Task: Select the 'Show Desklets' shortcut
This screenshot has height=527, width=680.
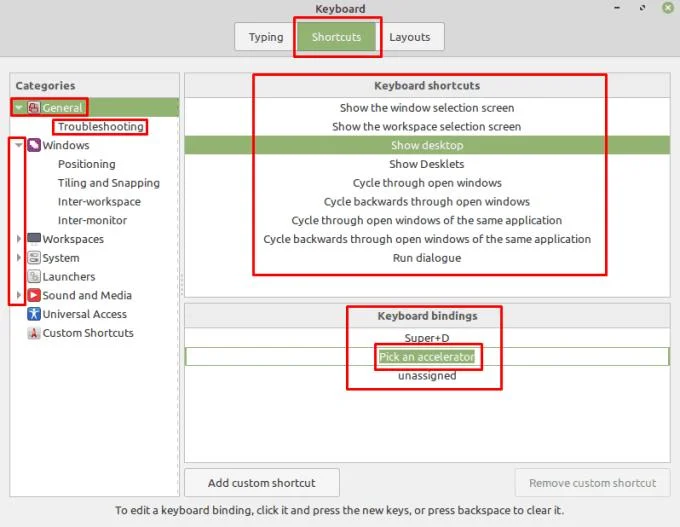Action: 427,164
